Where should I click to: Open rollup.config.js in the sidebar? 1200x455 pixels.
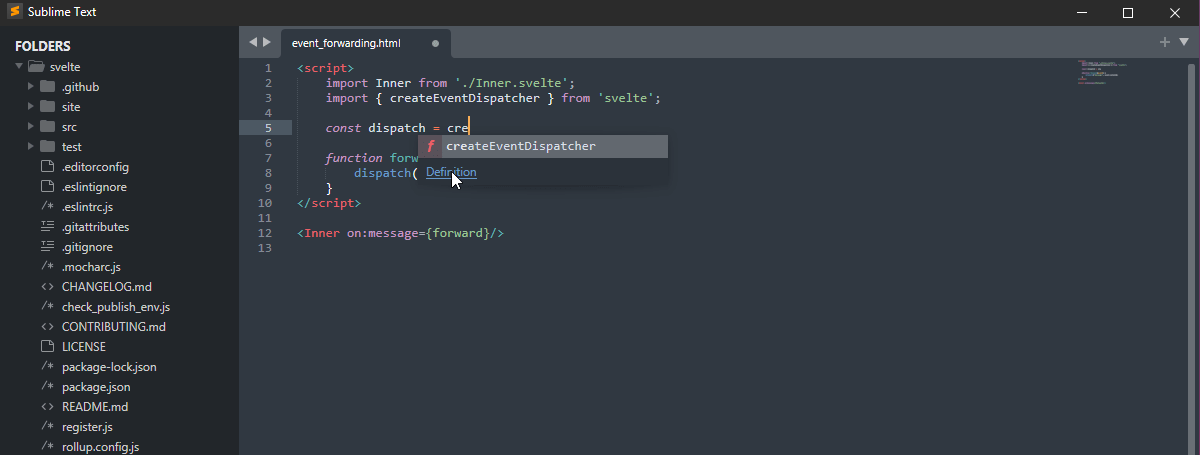[x=101, y=447]
